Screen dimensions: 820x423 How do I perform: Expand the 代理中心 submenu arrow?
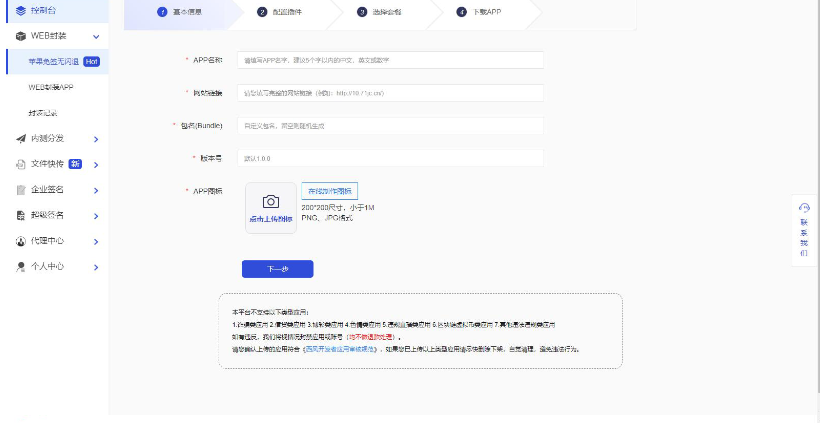click(x=96, y=242)
